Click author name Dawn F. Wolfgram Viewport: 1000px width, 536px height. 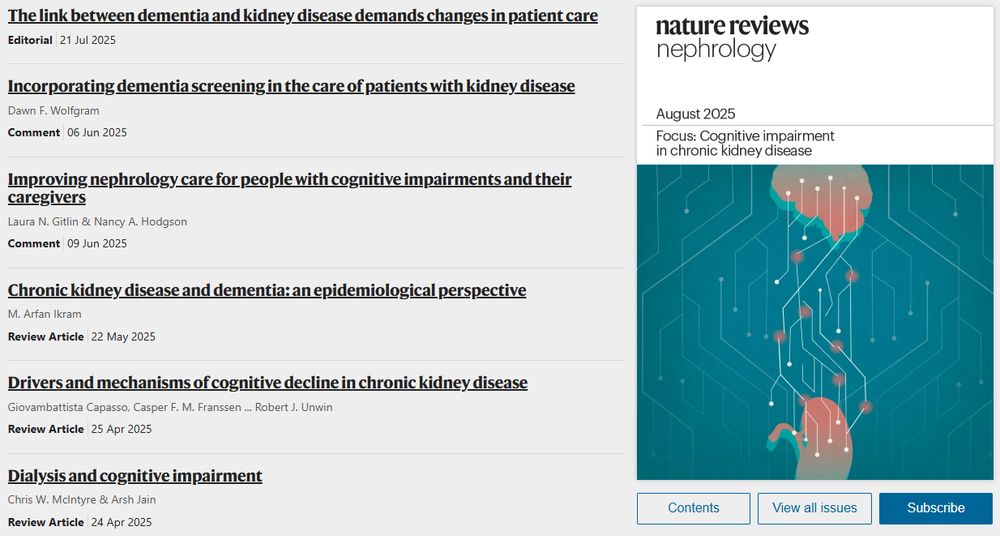54,110
